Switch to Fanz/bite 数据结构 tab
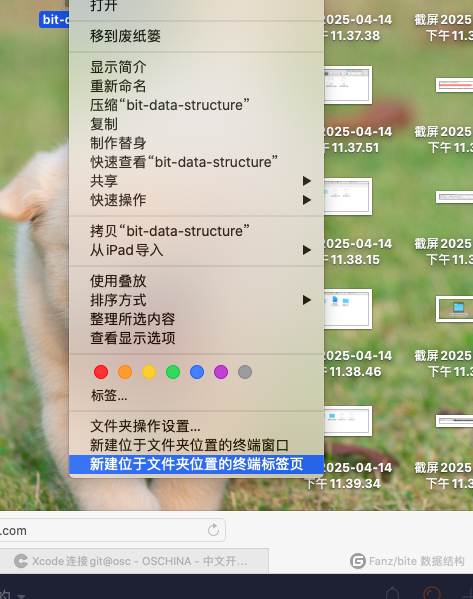Screen dimensions: 473x599 coord(407,561)
